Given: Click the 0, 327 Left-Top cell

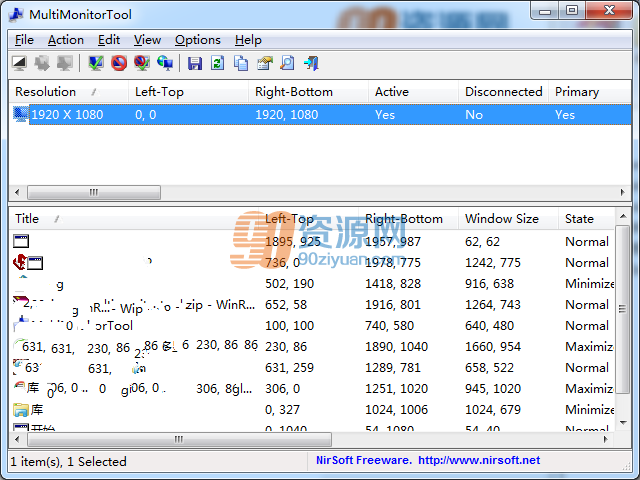Looking at the screenshot, I should [282, 410].
